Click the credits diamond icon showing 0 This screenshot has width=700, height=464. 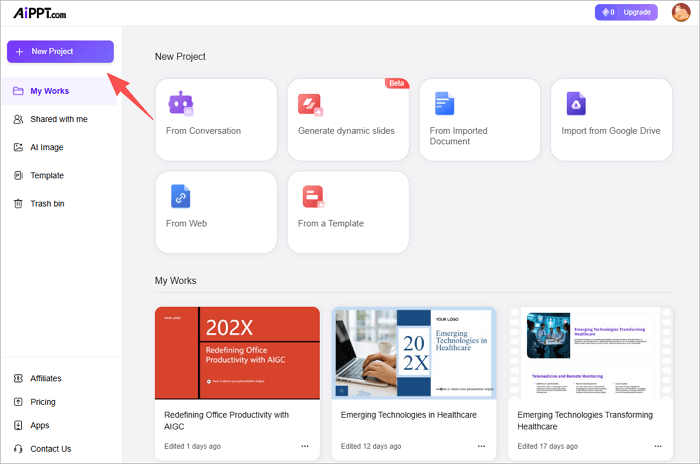(608, 12)
